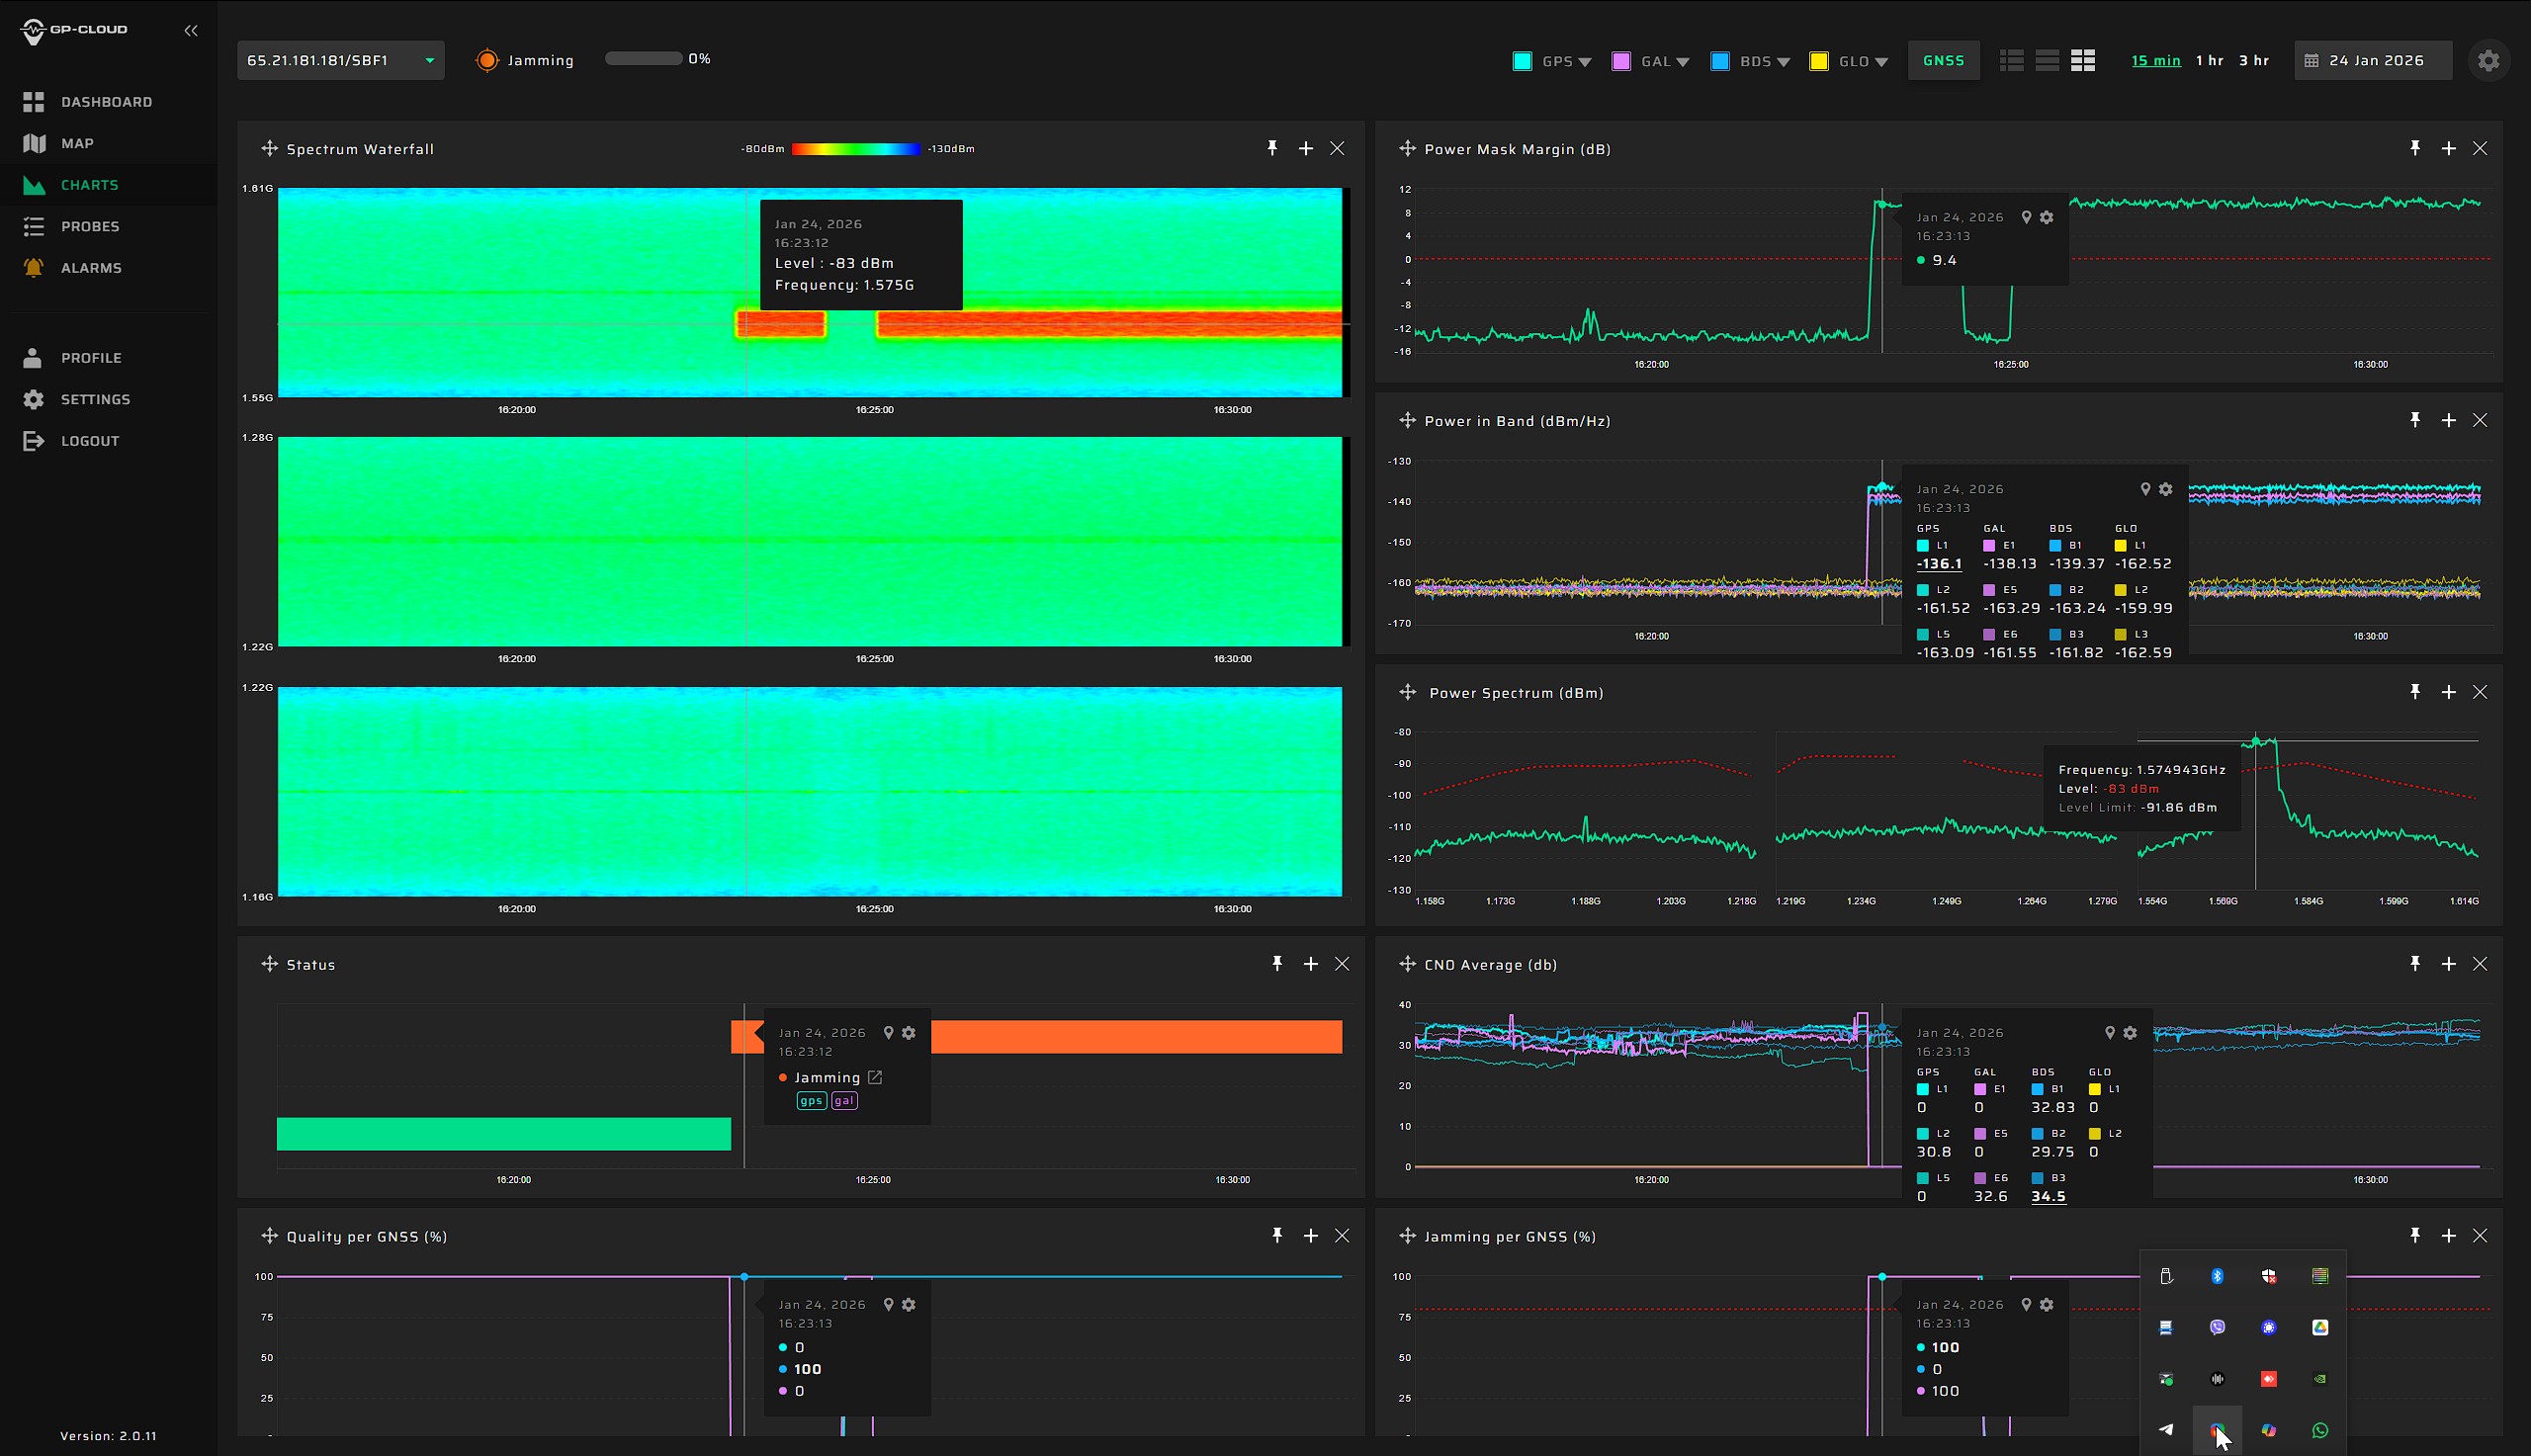Open the Jamming external link in Status tooltip
The width and height of the screenshot is (2531, 1456).
pyautogui.click(x=877, y=1077)
